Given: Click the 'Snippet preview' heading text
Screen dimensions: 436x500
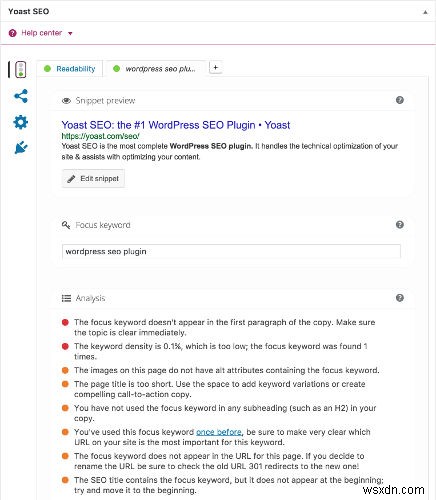Looking at the screenshot, I should 105,101.
